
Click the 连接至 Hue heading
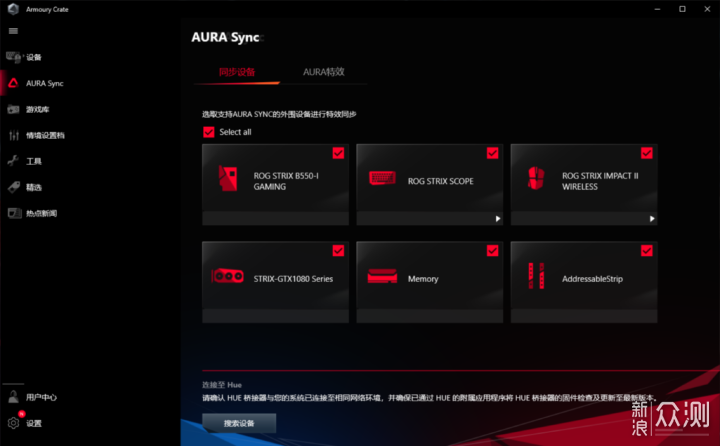point(222,385)
